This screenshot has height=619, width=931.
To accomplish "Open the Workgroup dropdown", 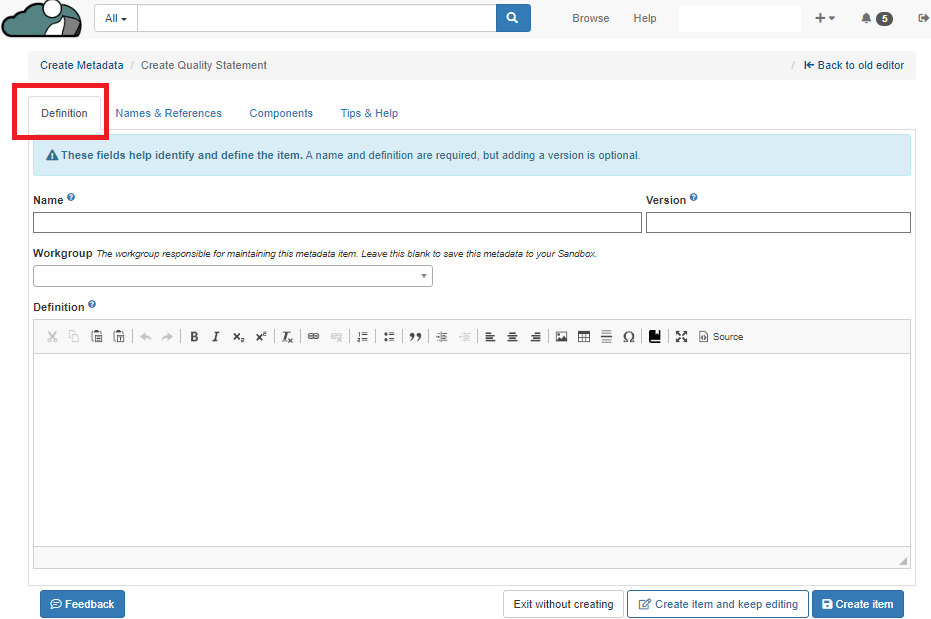I will (233, 276).
